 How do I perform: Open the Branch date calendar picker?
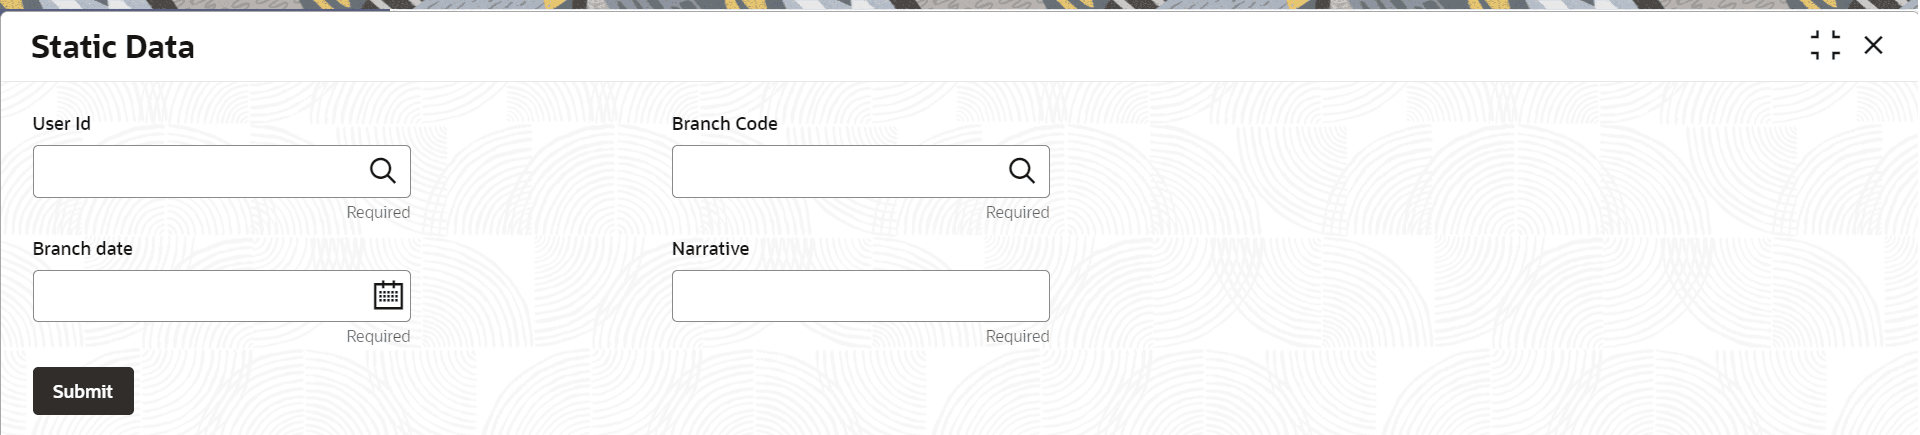click(x=388, y=295)
